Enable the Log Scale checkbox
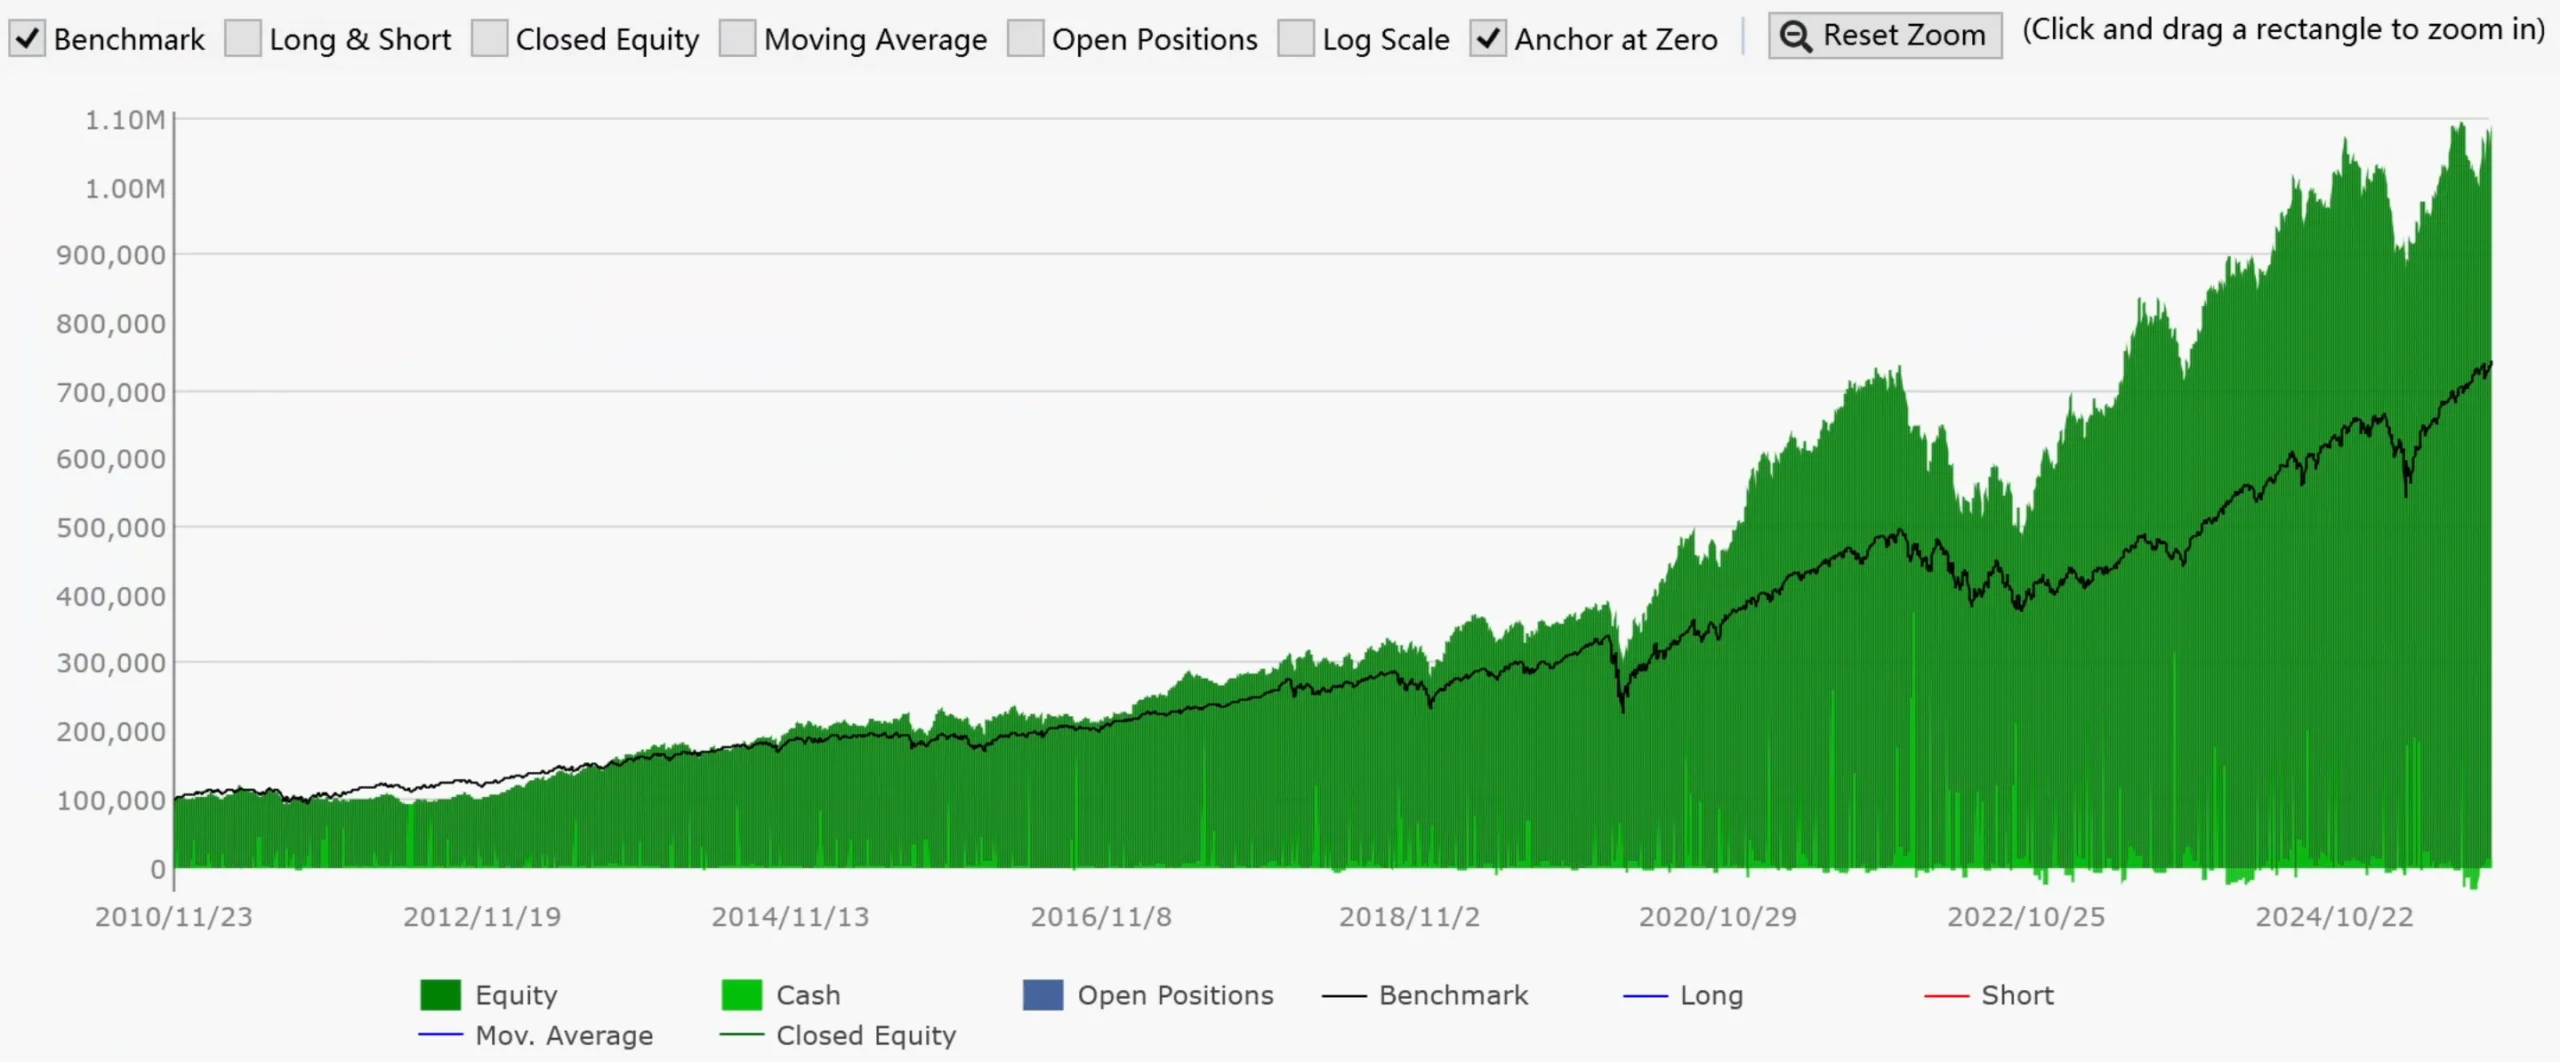This screenshot has height=1062, width=2560. coord(1295,39)
